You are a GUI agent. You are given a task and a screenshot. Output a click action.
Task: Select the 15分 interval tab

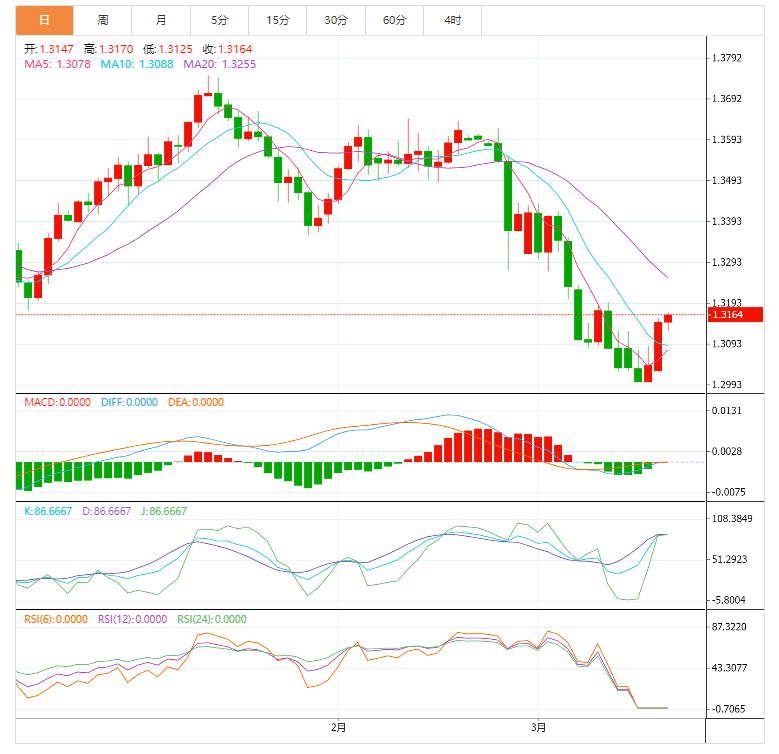(x=278, y=20)
